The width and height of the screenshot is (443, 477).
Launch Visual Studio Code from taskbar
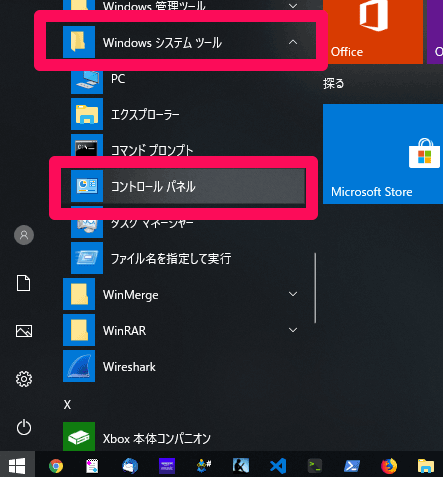pos(278,466)
